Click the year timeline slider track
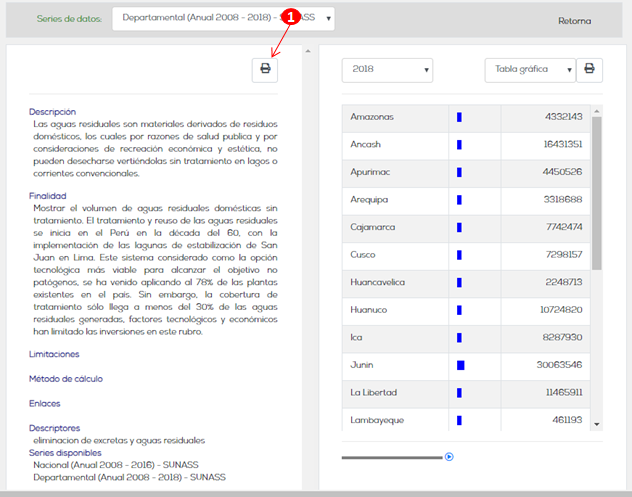The image size is (632, 497). point(392,457)
